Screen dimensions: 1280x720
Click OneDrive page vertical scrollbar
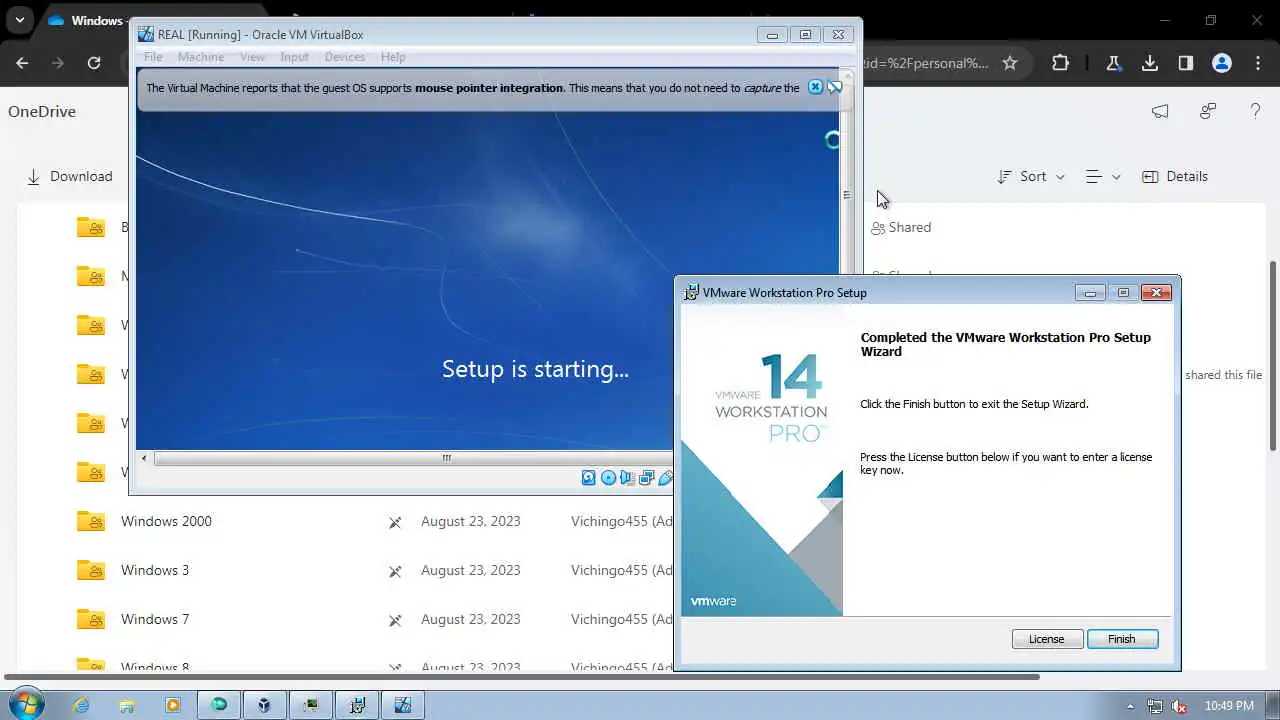pos(1272,355)
